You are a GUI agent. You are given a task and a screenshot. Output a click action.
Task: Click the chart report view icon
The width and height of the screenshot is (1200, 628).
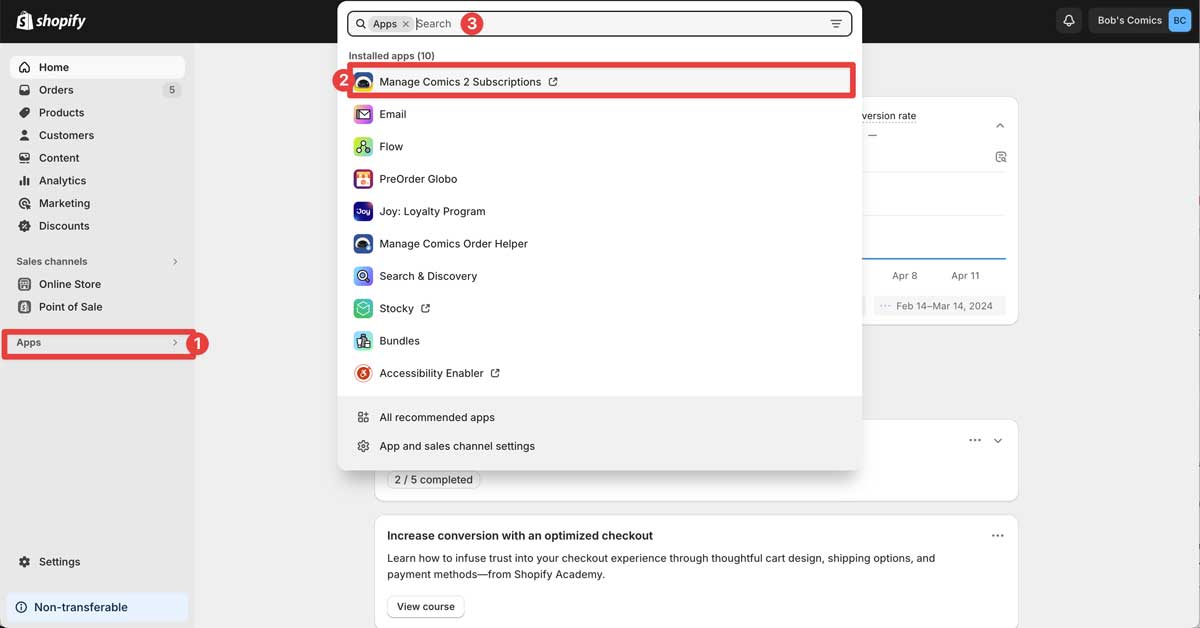[x=1000, y=157]
